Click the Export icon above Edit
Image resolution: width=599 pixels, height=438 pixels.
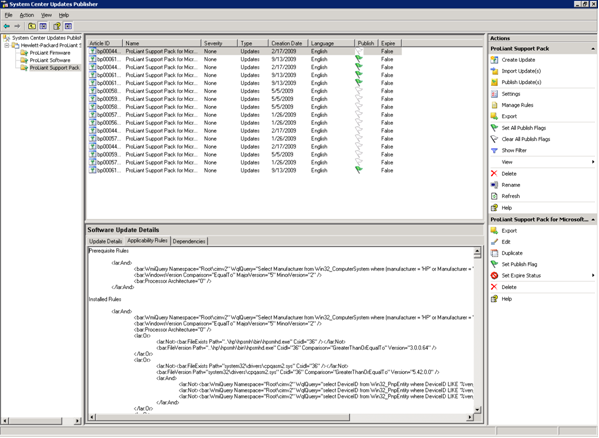pos(494,231)
